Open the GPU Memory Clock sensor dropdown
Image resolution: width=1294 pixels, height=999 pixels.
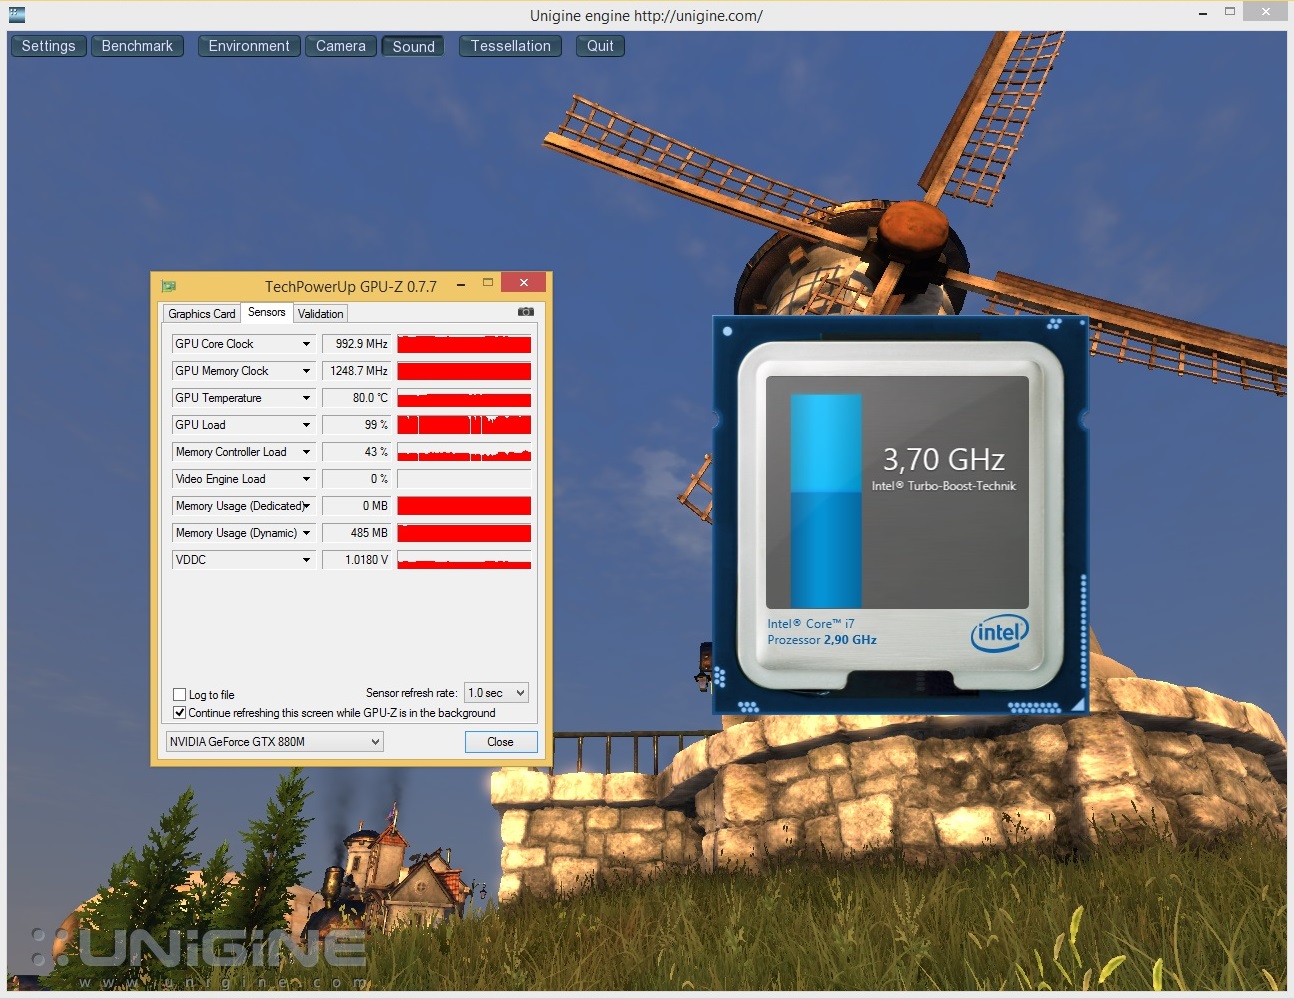coord(306,371)
